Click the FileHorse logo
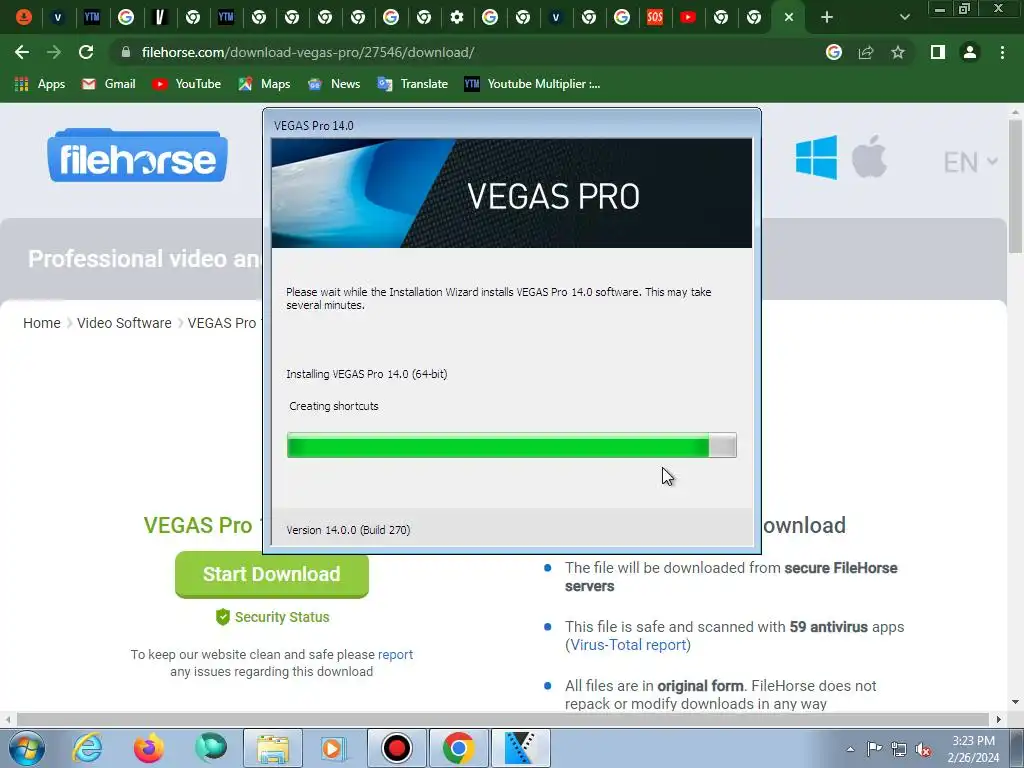Viewport: 1024px width, 768px height. click(137, 155)
